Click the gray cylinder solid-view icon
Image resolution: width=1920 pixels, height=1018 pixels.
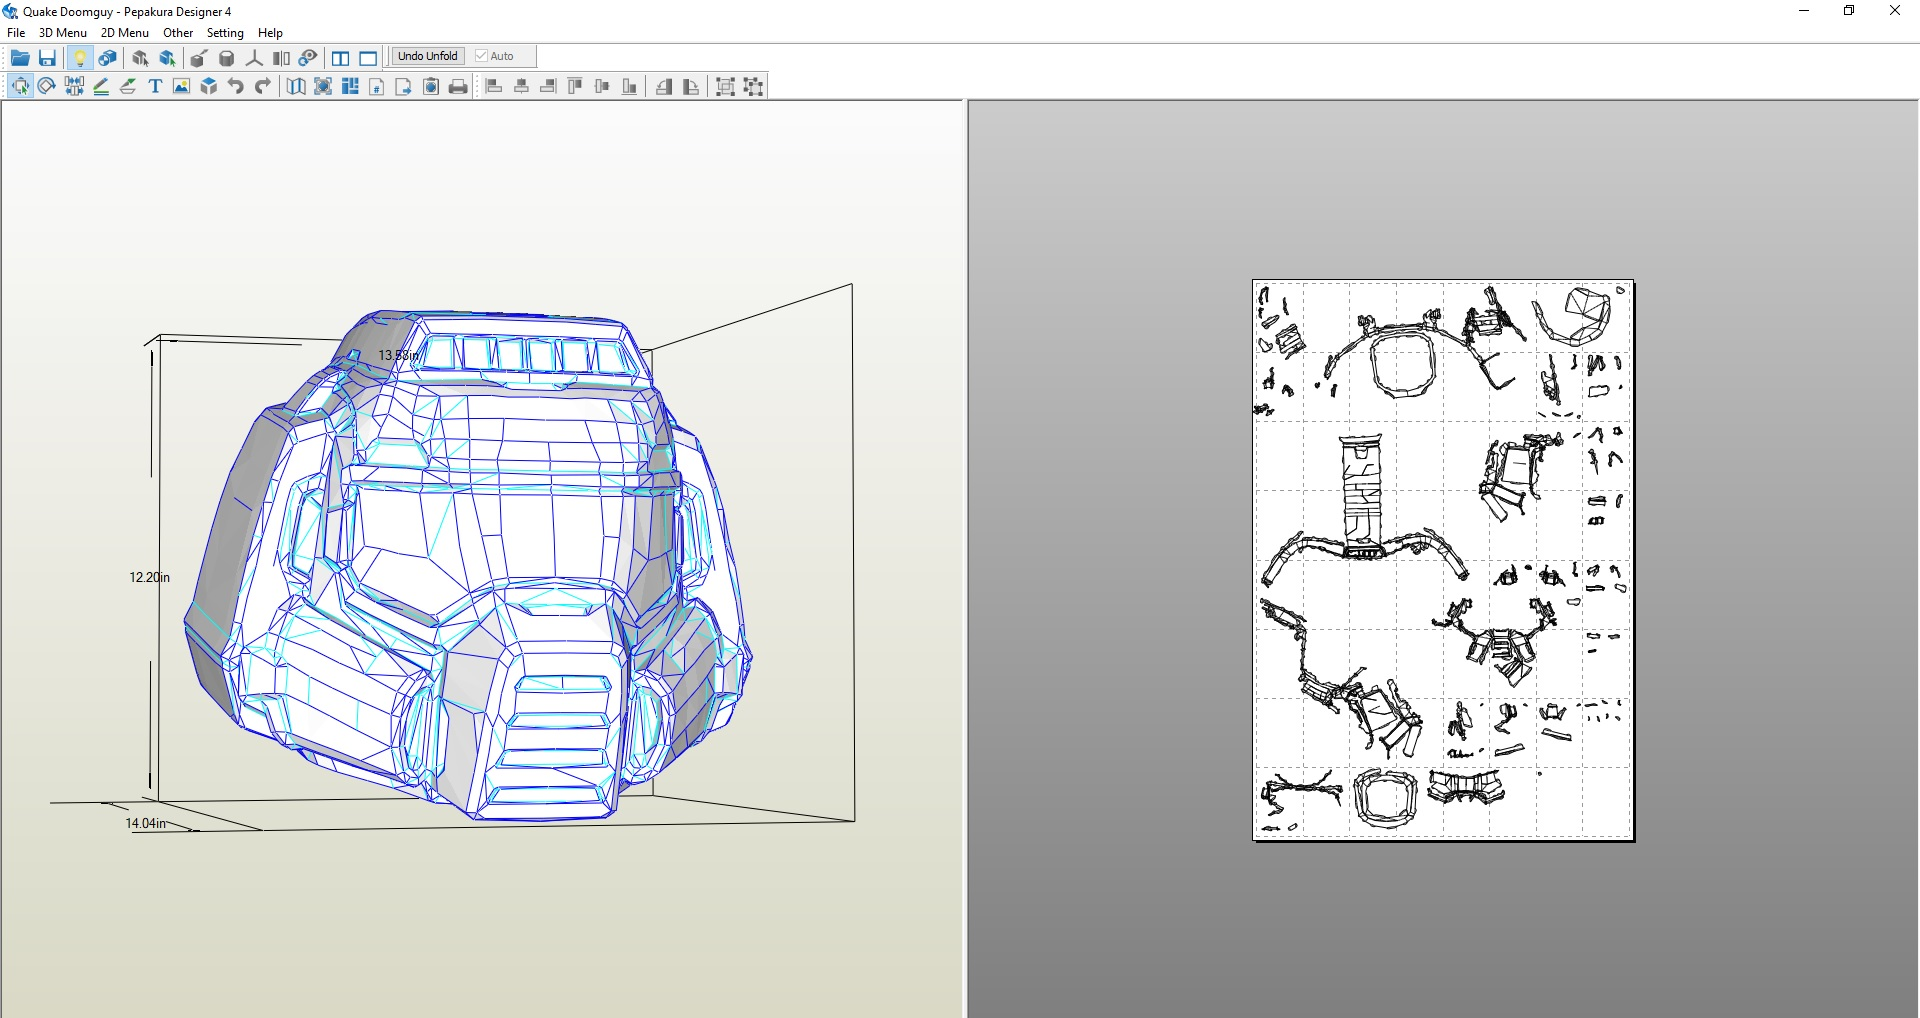227,58
